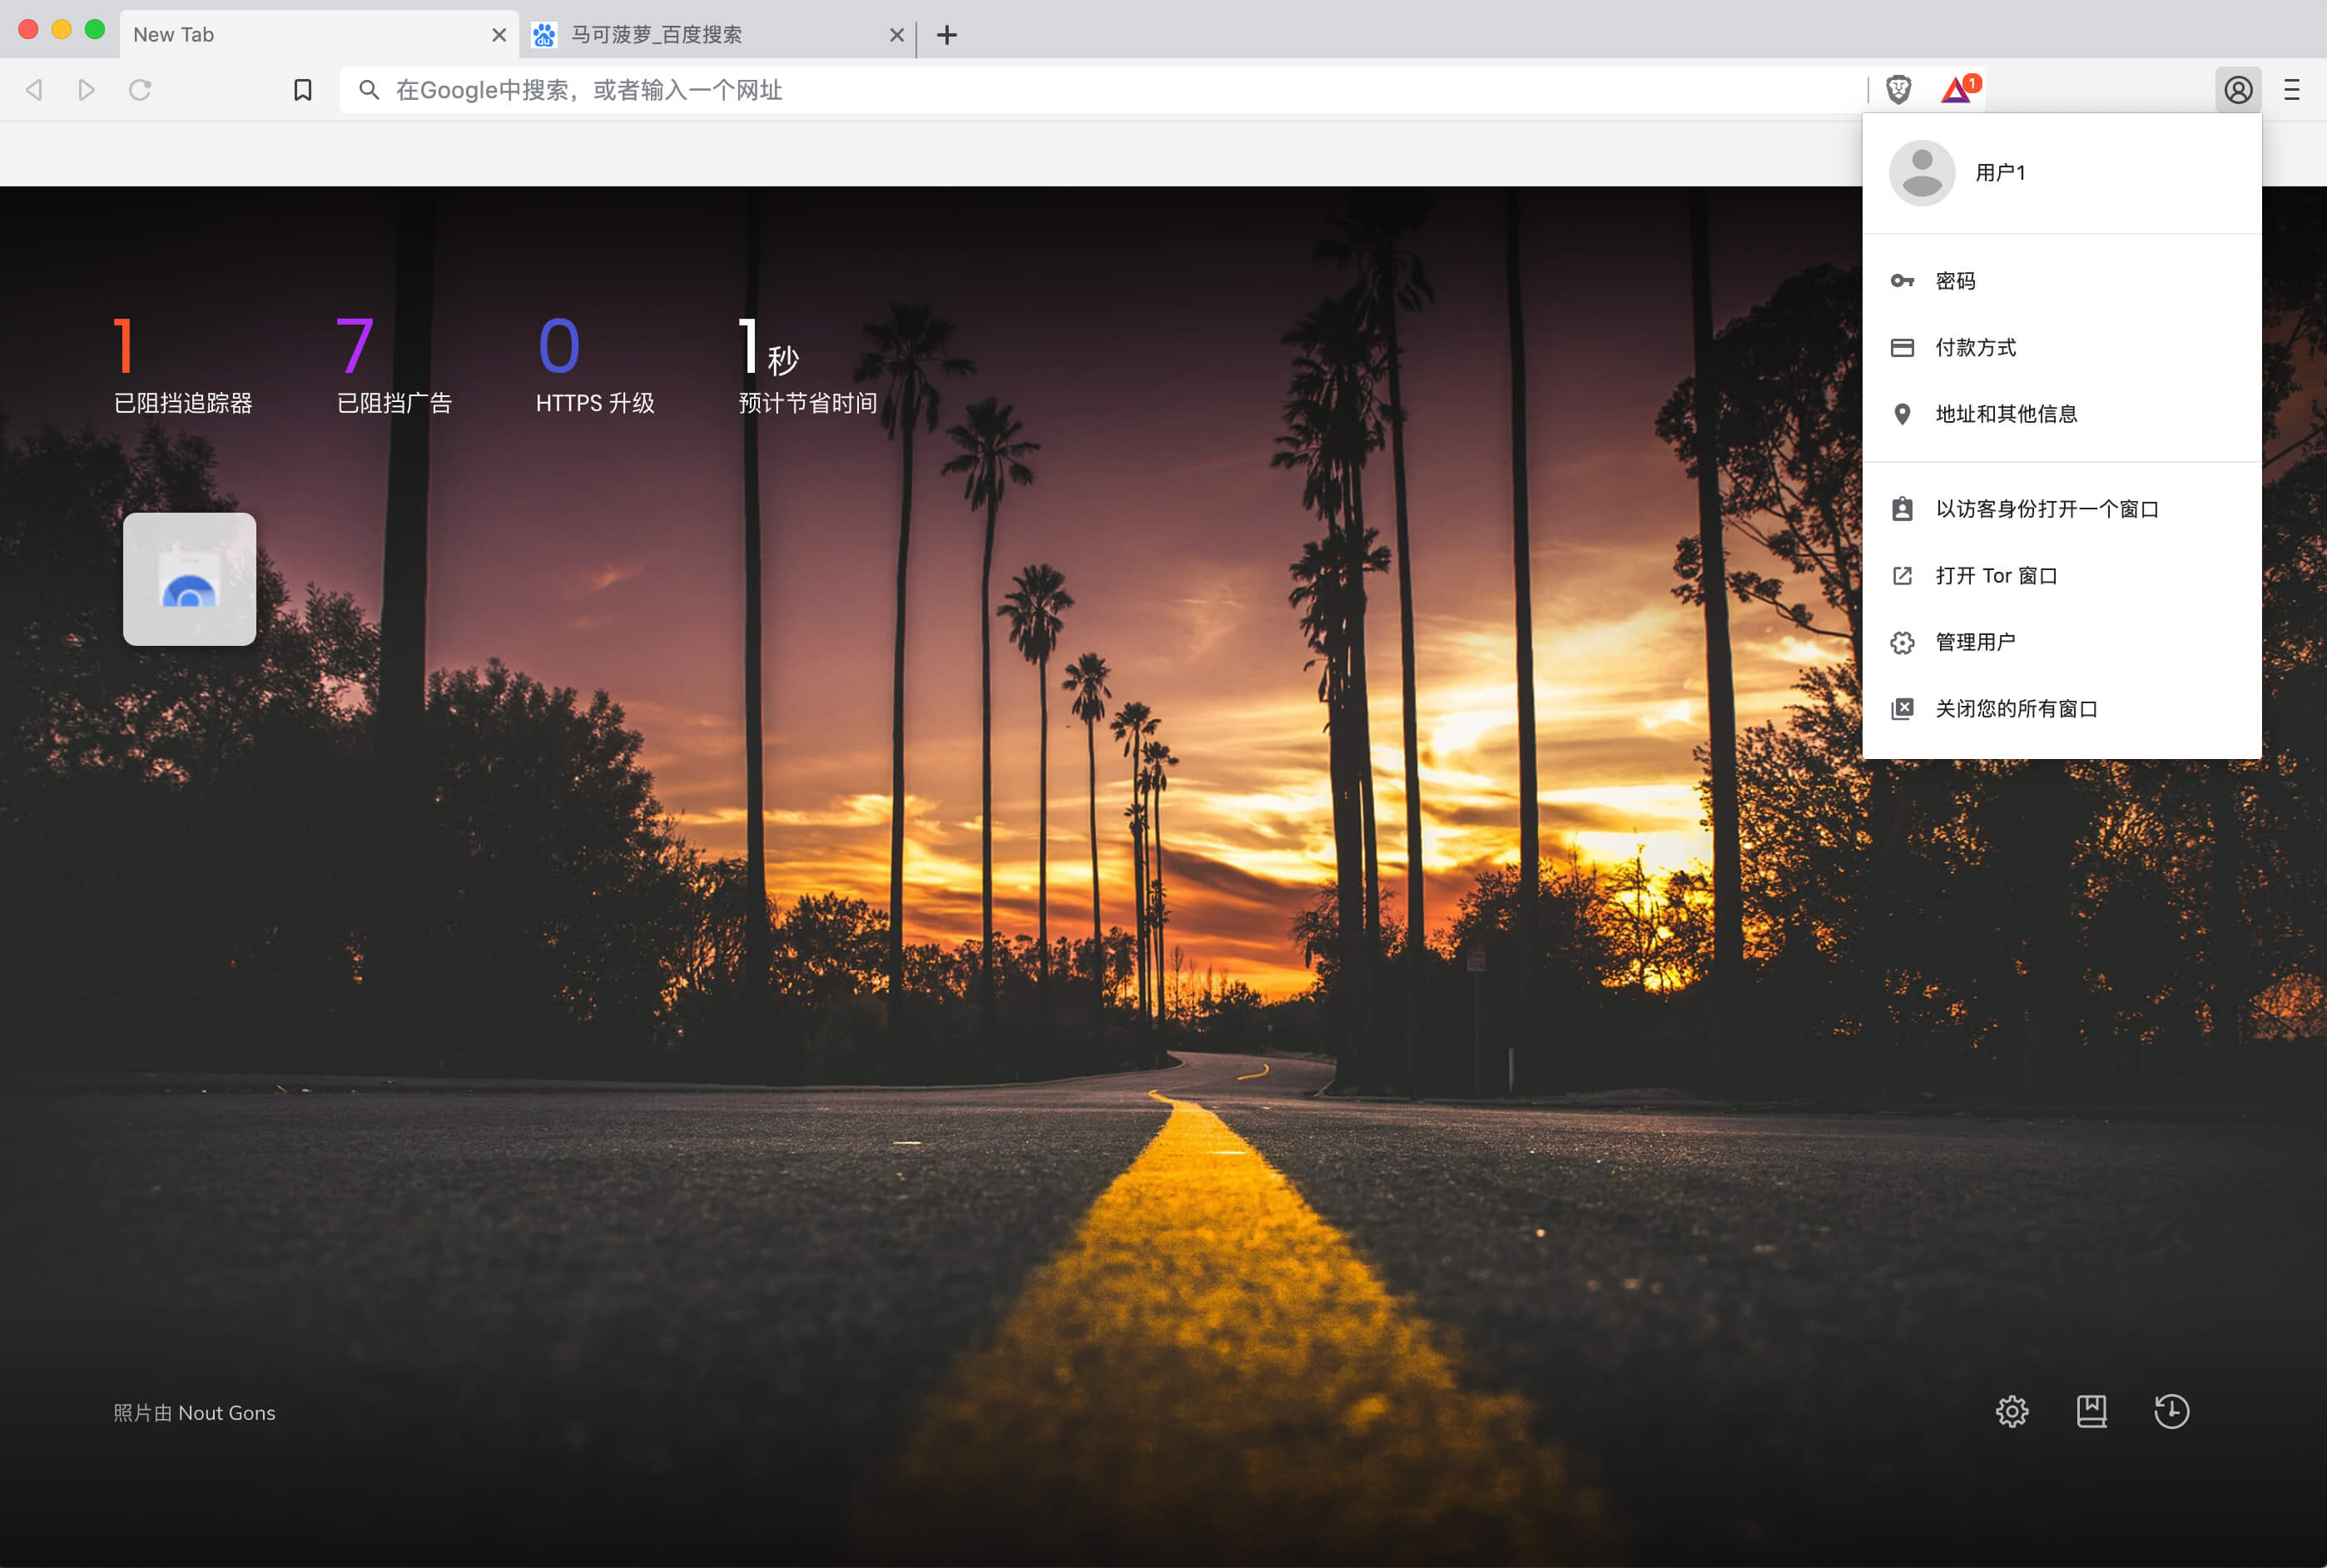This screenshot has width=2327, height=1568.
Task: Close the 马可菠萝_百度搜索 tab
Action: coord(897,35)
